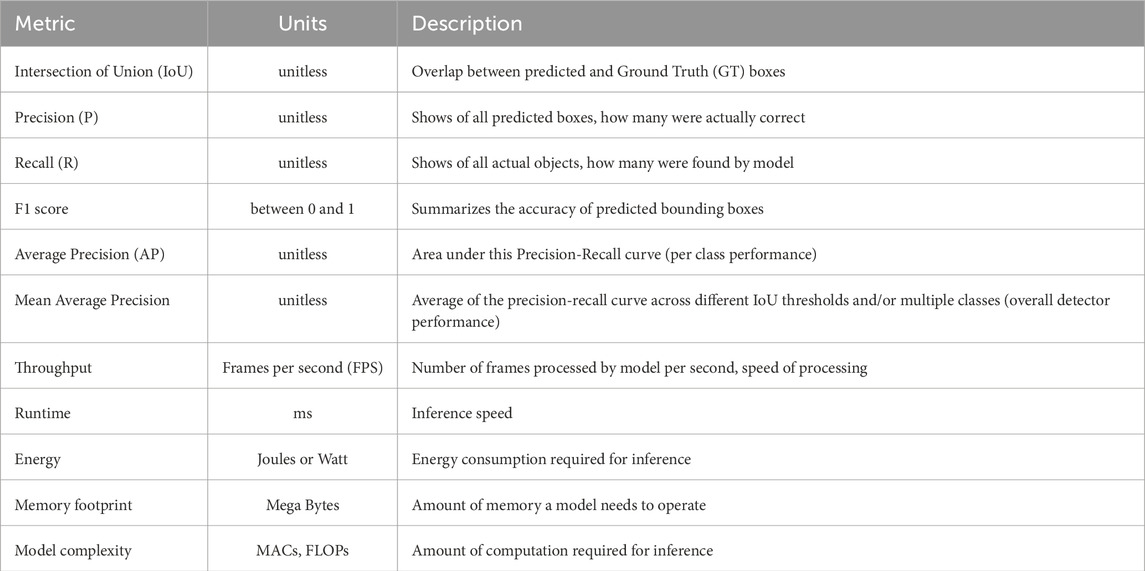Select the Throughput metric cell
The width and height of the screenshot is (1145, 571).
[54, 368]
